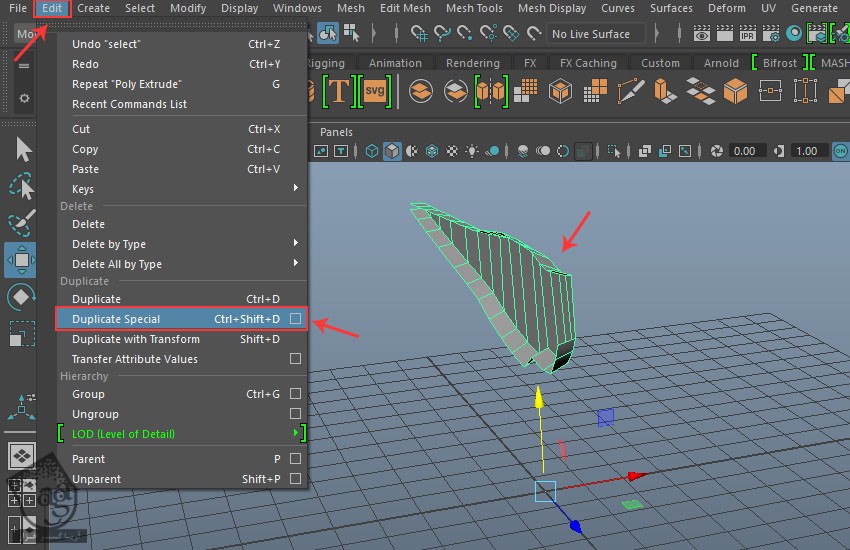Click the polygon Type (T) shelf icon
Screen dimensions: 850x550
(339, 92)
